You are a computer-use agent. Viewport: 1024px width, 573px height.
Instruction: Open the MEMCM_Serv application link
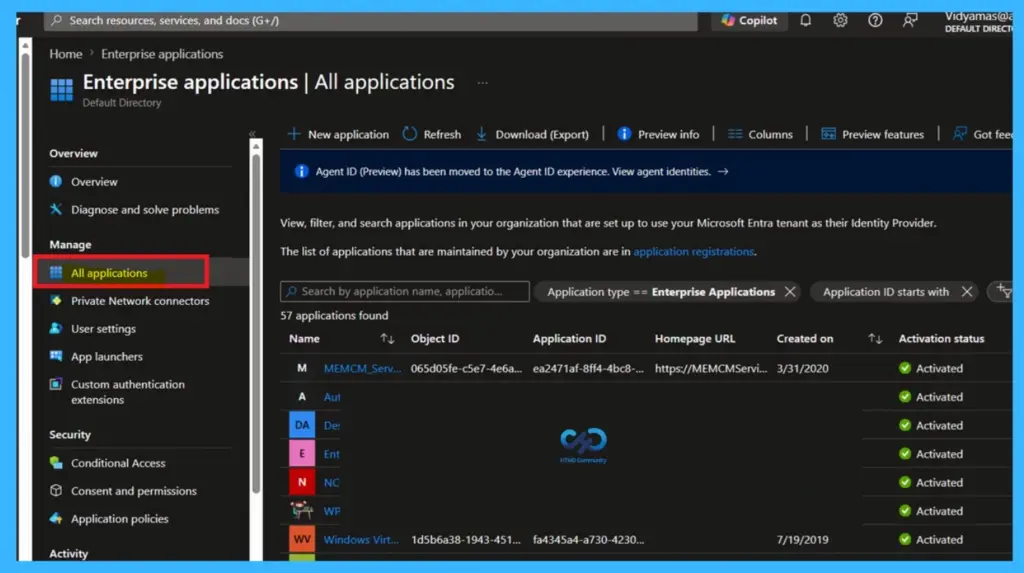[x=362, y=368]
